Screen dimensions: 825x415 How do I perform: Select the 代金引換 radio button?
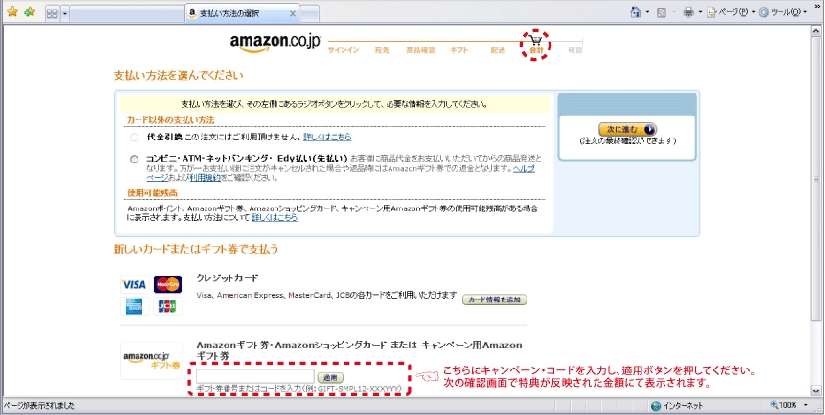coord(134,137)
